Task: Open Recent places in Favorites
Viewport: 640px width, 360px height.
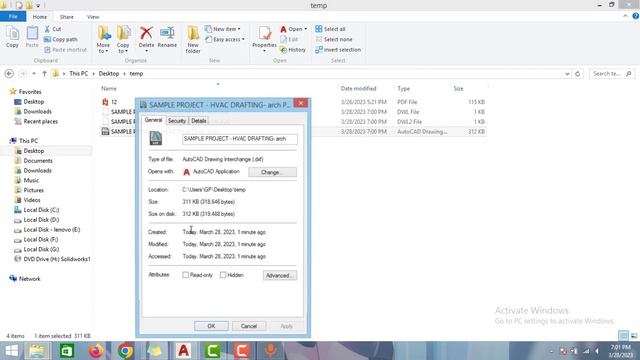Action: coord(40,121)
